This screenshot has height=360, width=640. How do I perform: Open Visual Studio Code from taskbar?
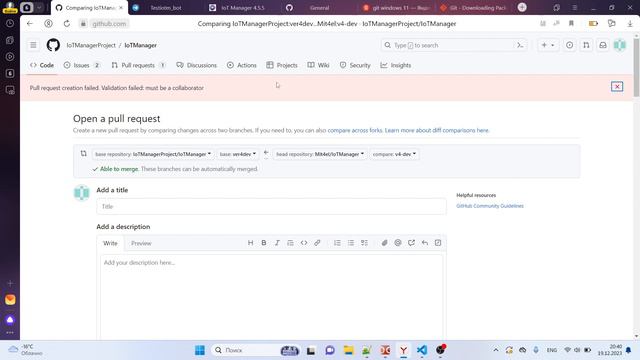click(x=422, y=350)
